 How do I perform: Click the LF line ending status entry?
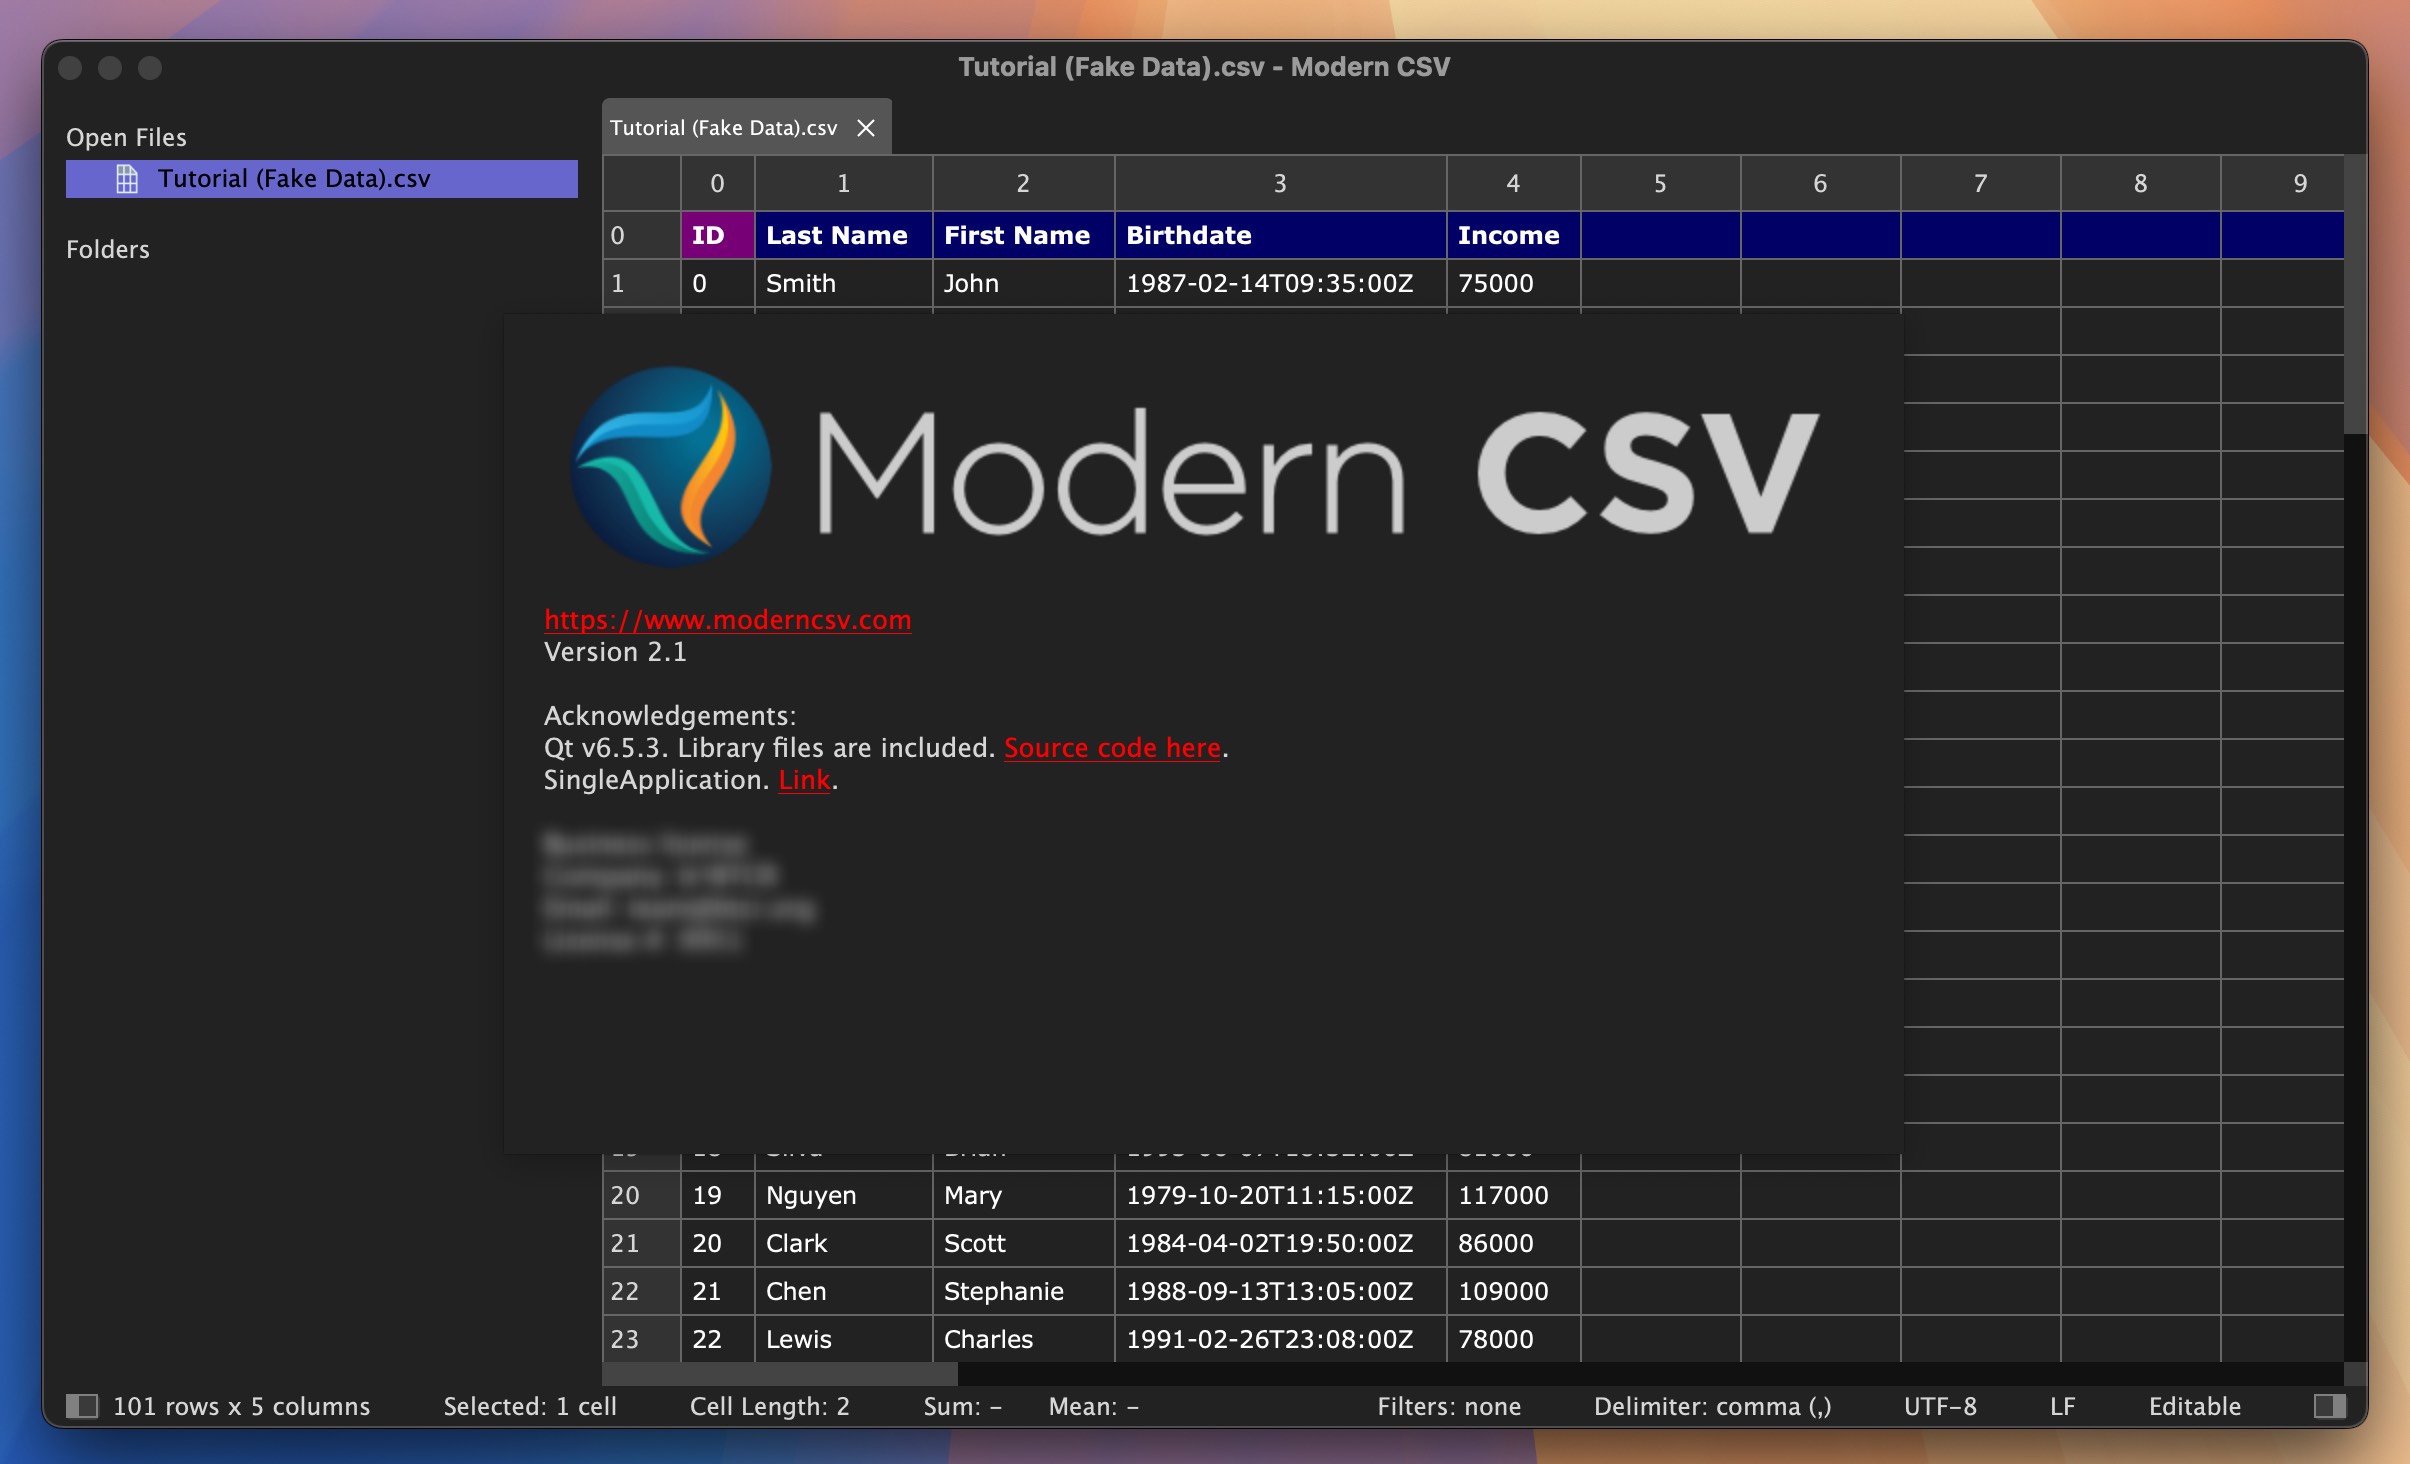point(2062,1406)
